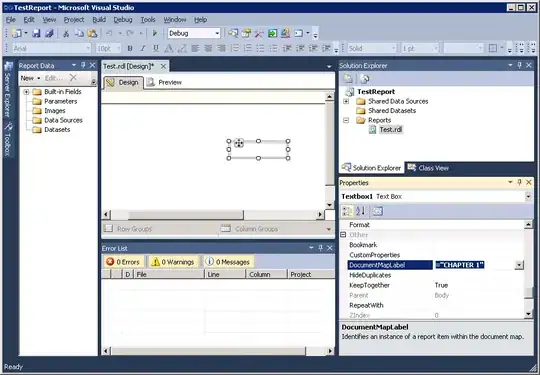Screen dimensions: 540x375
Task: Collapse the Reports folder node
Action: pyautogui.click(x=346, y=120)
